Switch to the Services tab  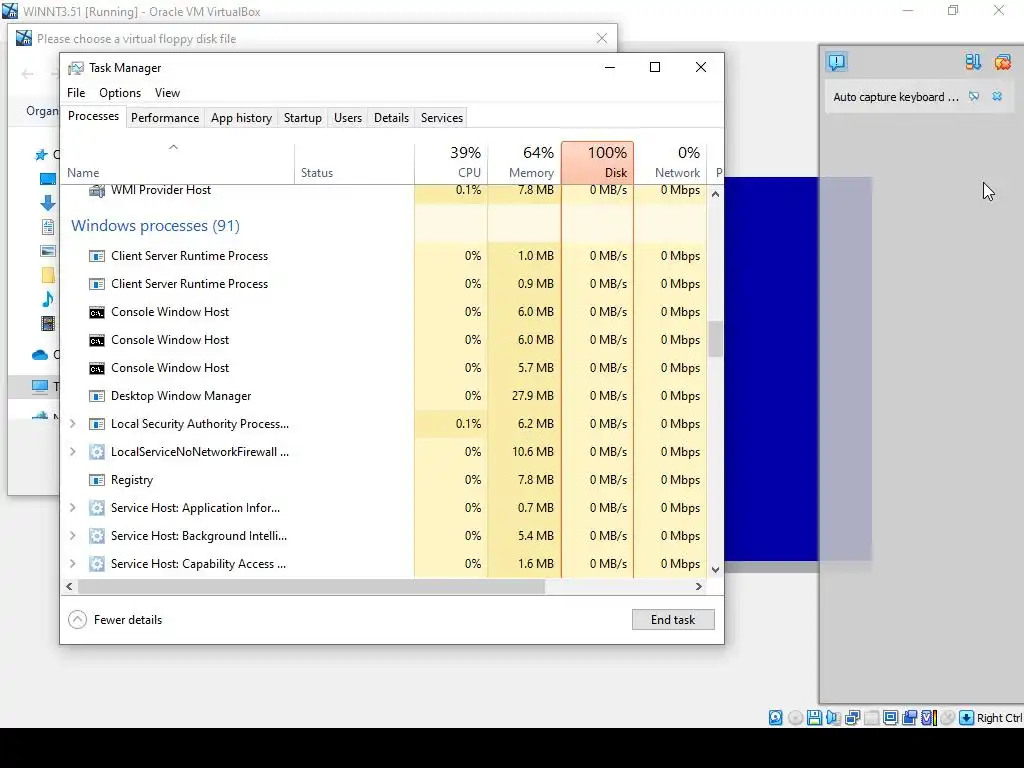(441, 118)
